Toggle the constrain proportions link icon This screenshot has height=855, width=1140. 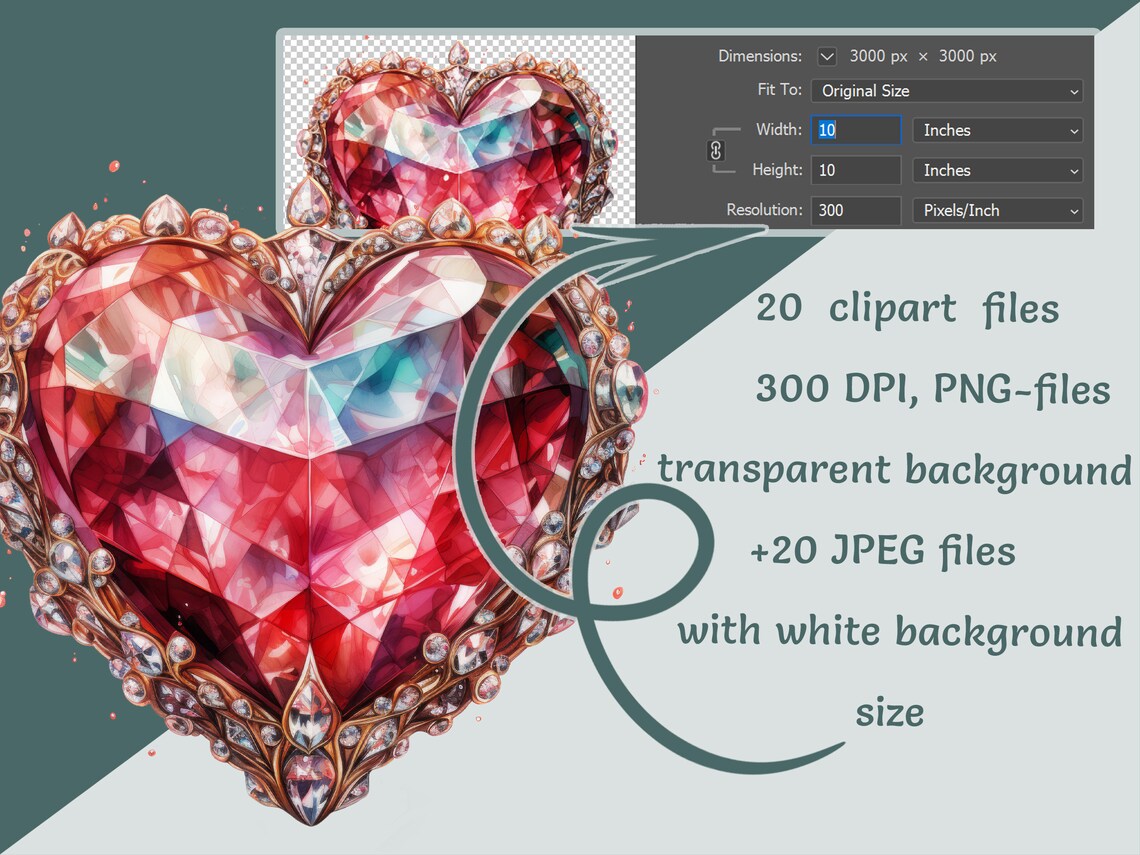pyautogui.click(x=716, y=150)
